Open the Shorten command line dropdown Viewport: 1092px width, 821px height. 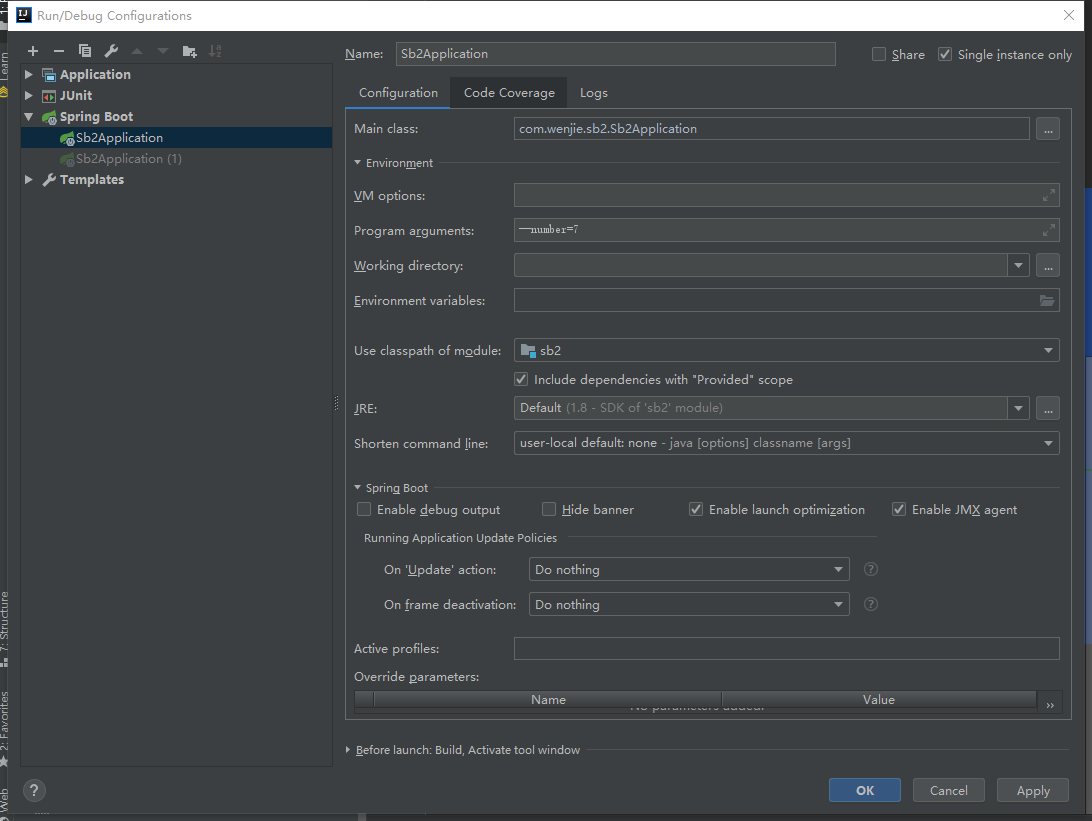point(1048,443)
